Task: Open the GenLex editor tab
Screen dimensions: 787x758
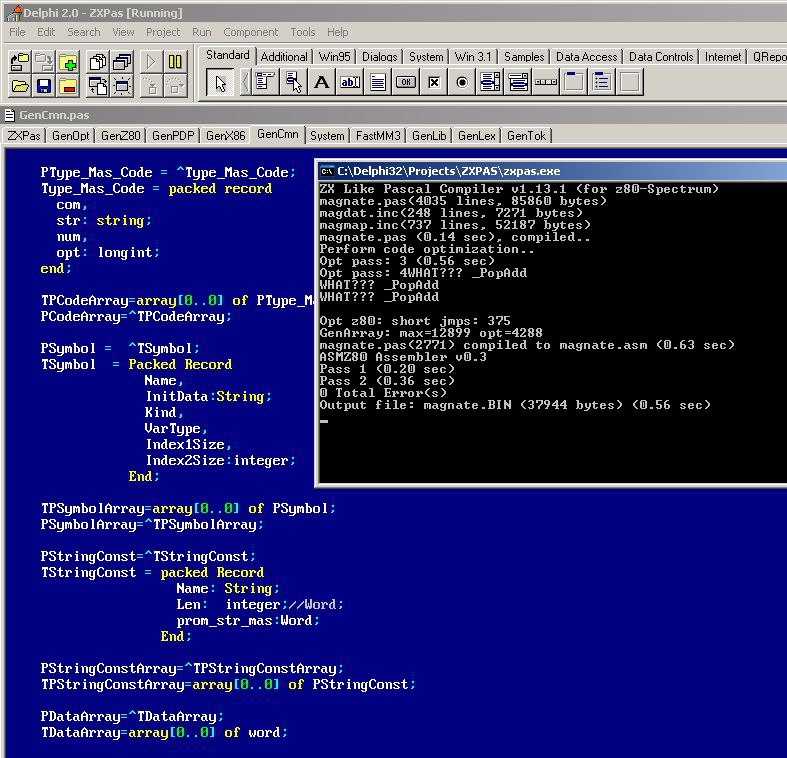Action: (x=477, y=136)
